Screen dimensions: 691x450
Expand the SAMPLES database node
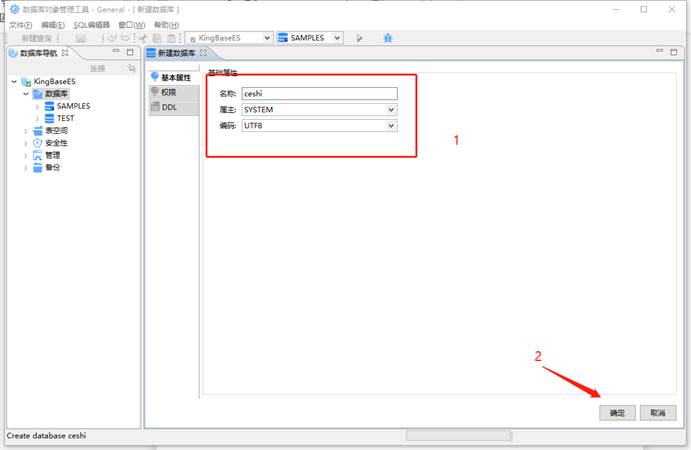point(37,106)
